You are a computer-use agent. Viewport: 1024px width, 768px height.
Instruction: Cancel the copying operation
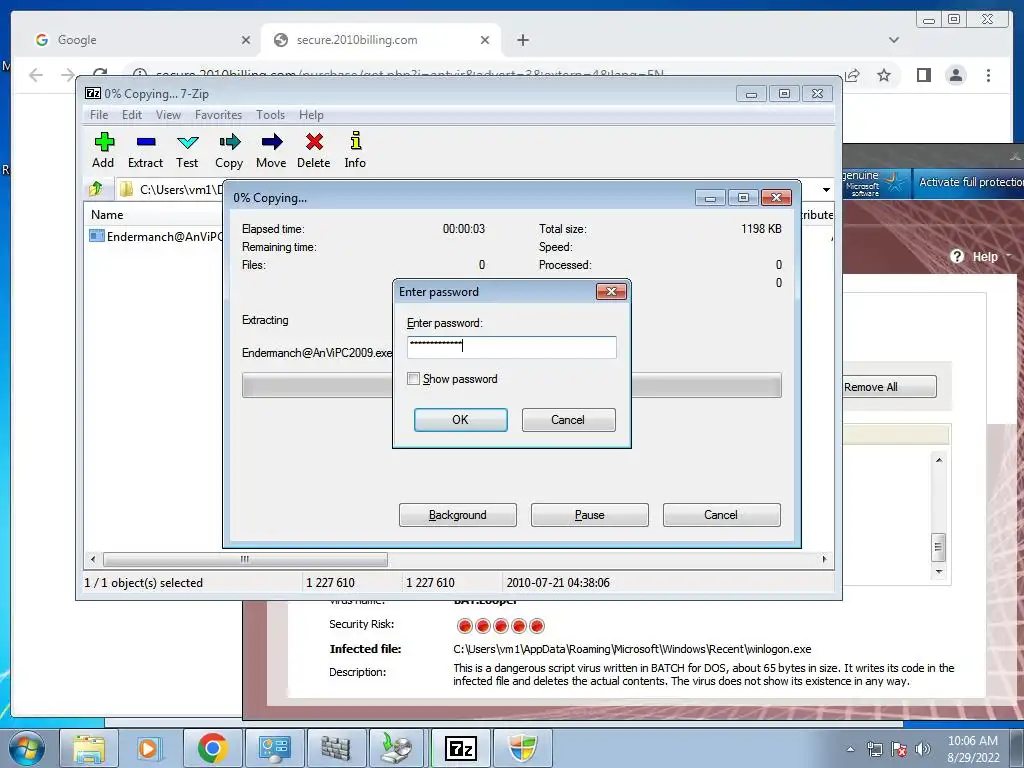pyautogui.click(x=722, y=515)
